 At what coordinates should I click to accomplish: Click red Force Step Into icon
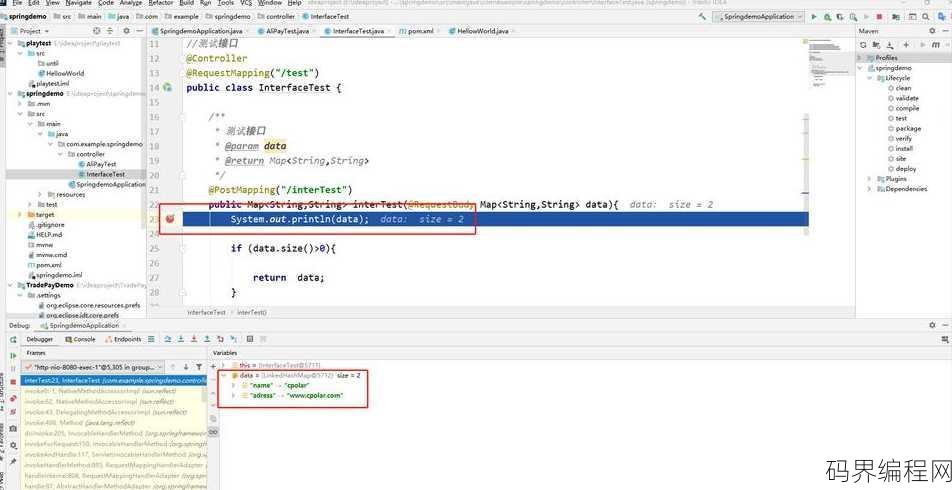pyautogui.click(x=194, y=339)
